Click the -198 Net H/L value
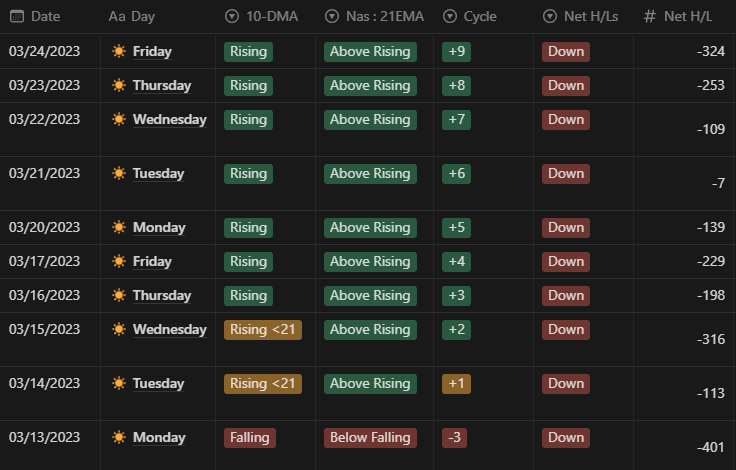 [x=711, y=295]
